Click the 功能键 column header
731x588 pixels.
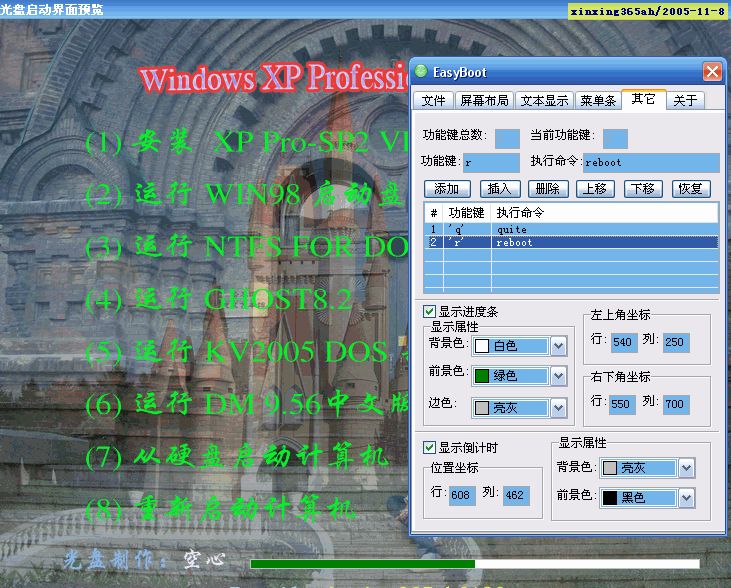tap(466, 213)
